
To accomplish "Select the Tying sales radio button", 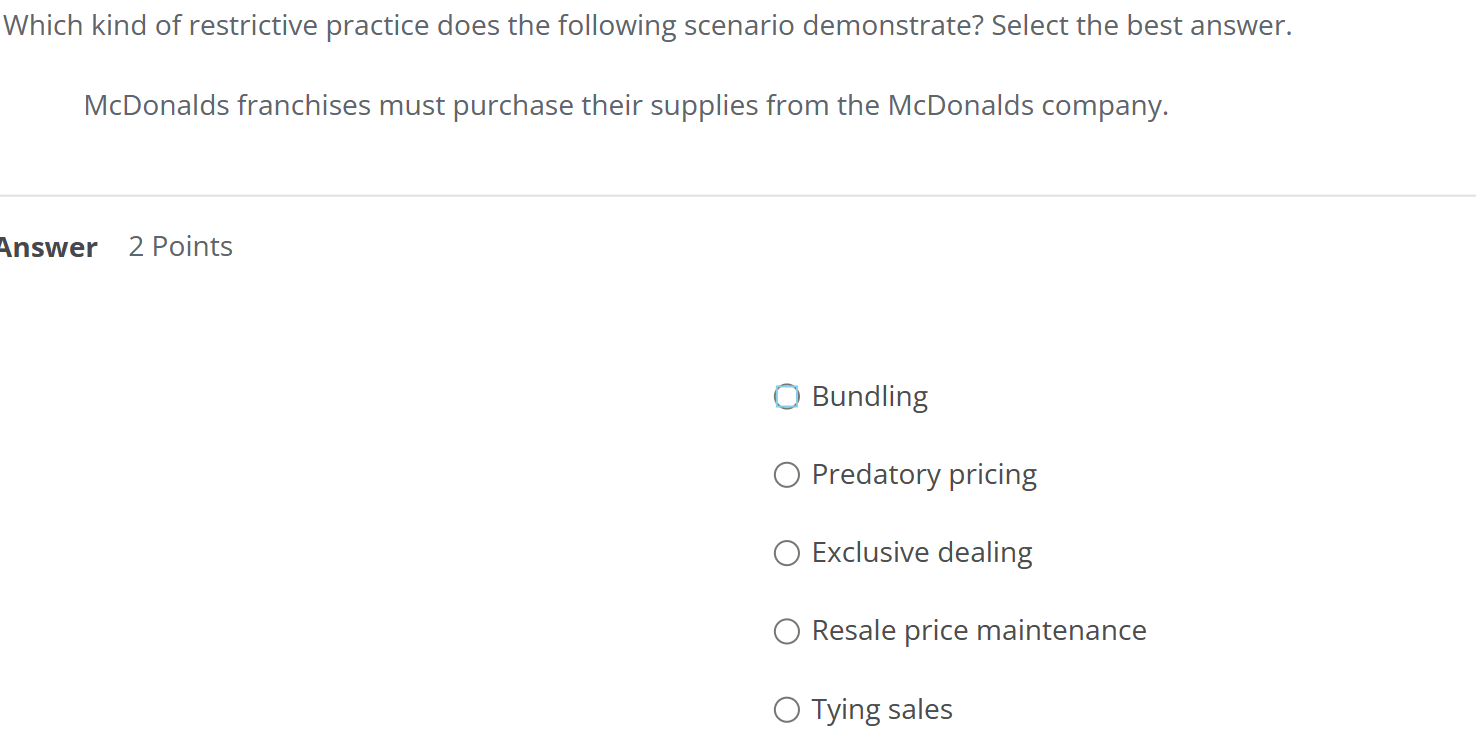I will pos(787,709).
